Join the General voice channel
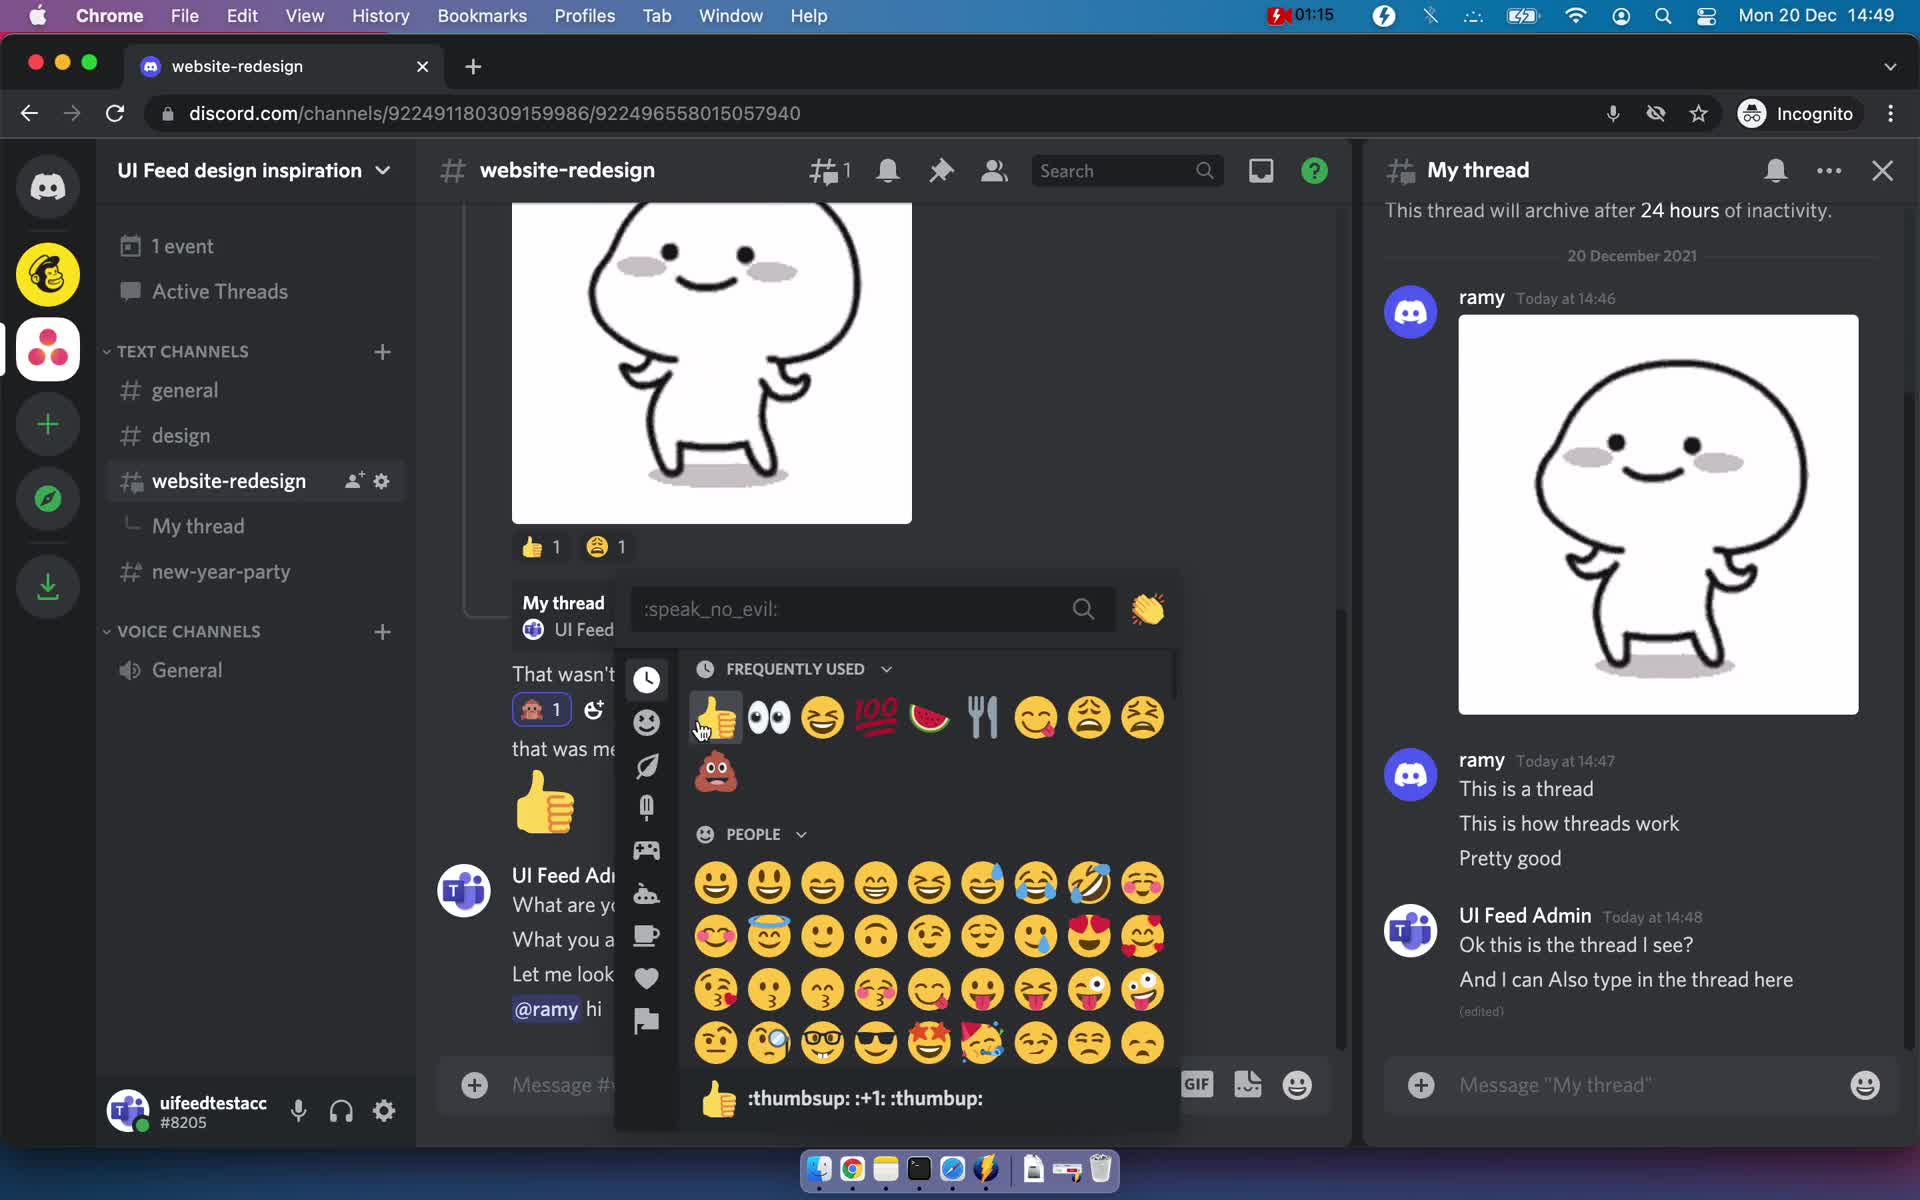Image resolution: width=1920 pixels, height=1200 pixels. (255, 671)
